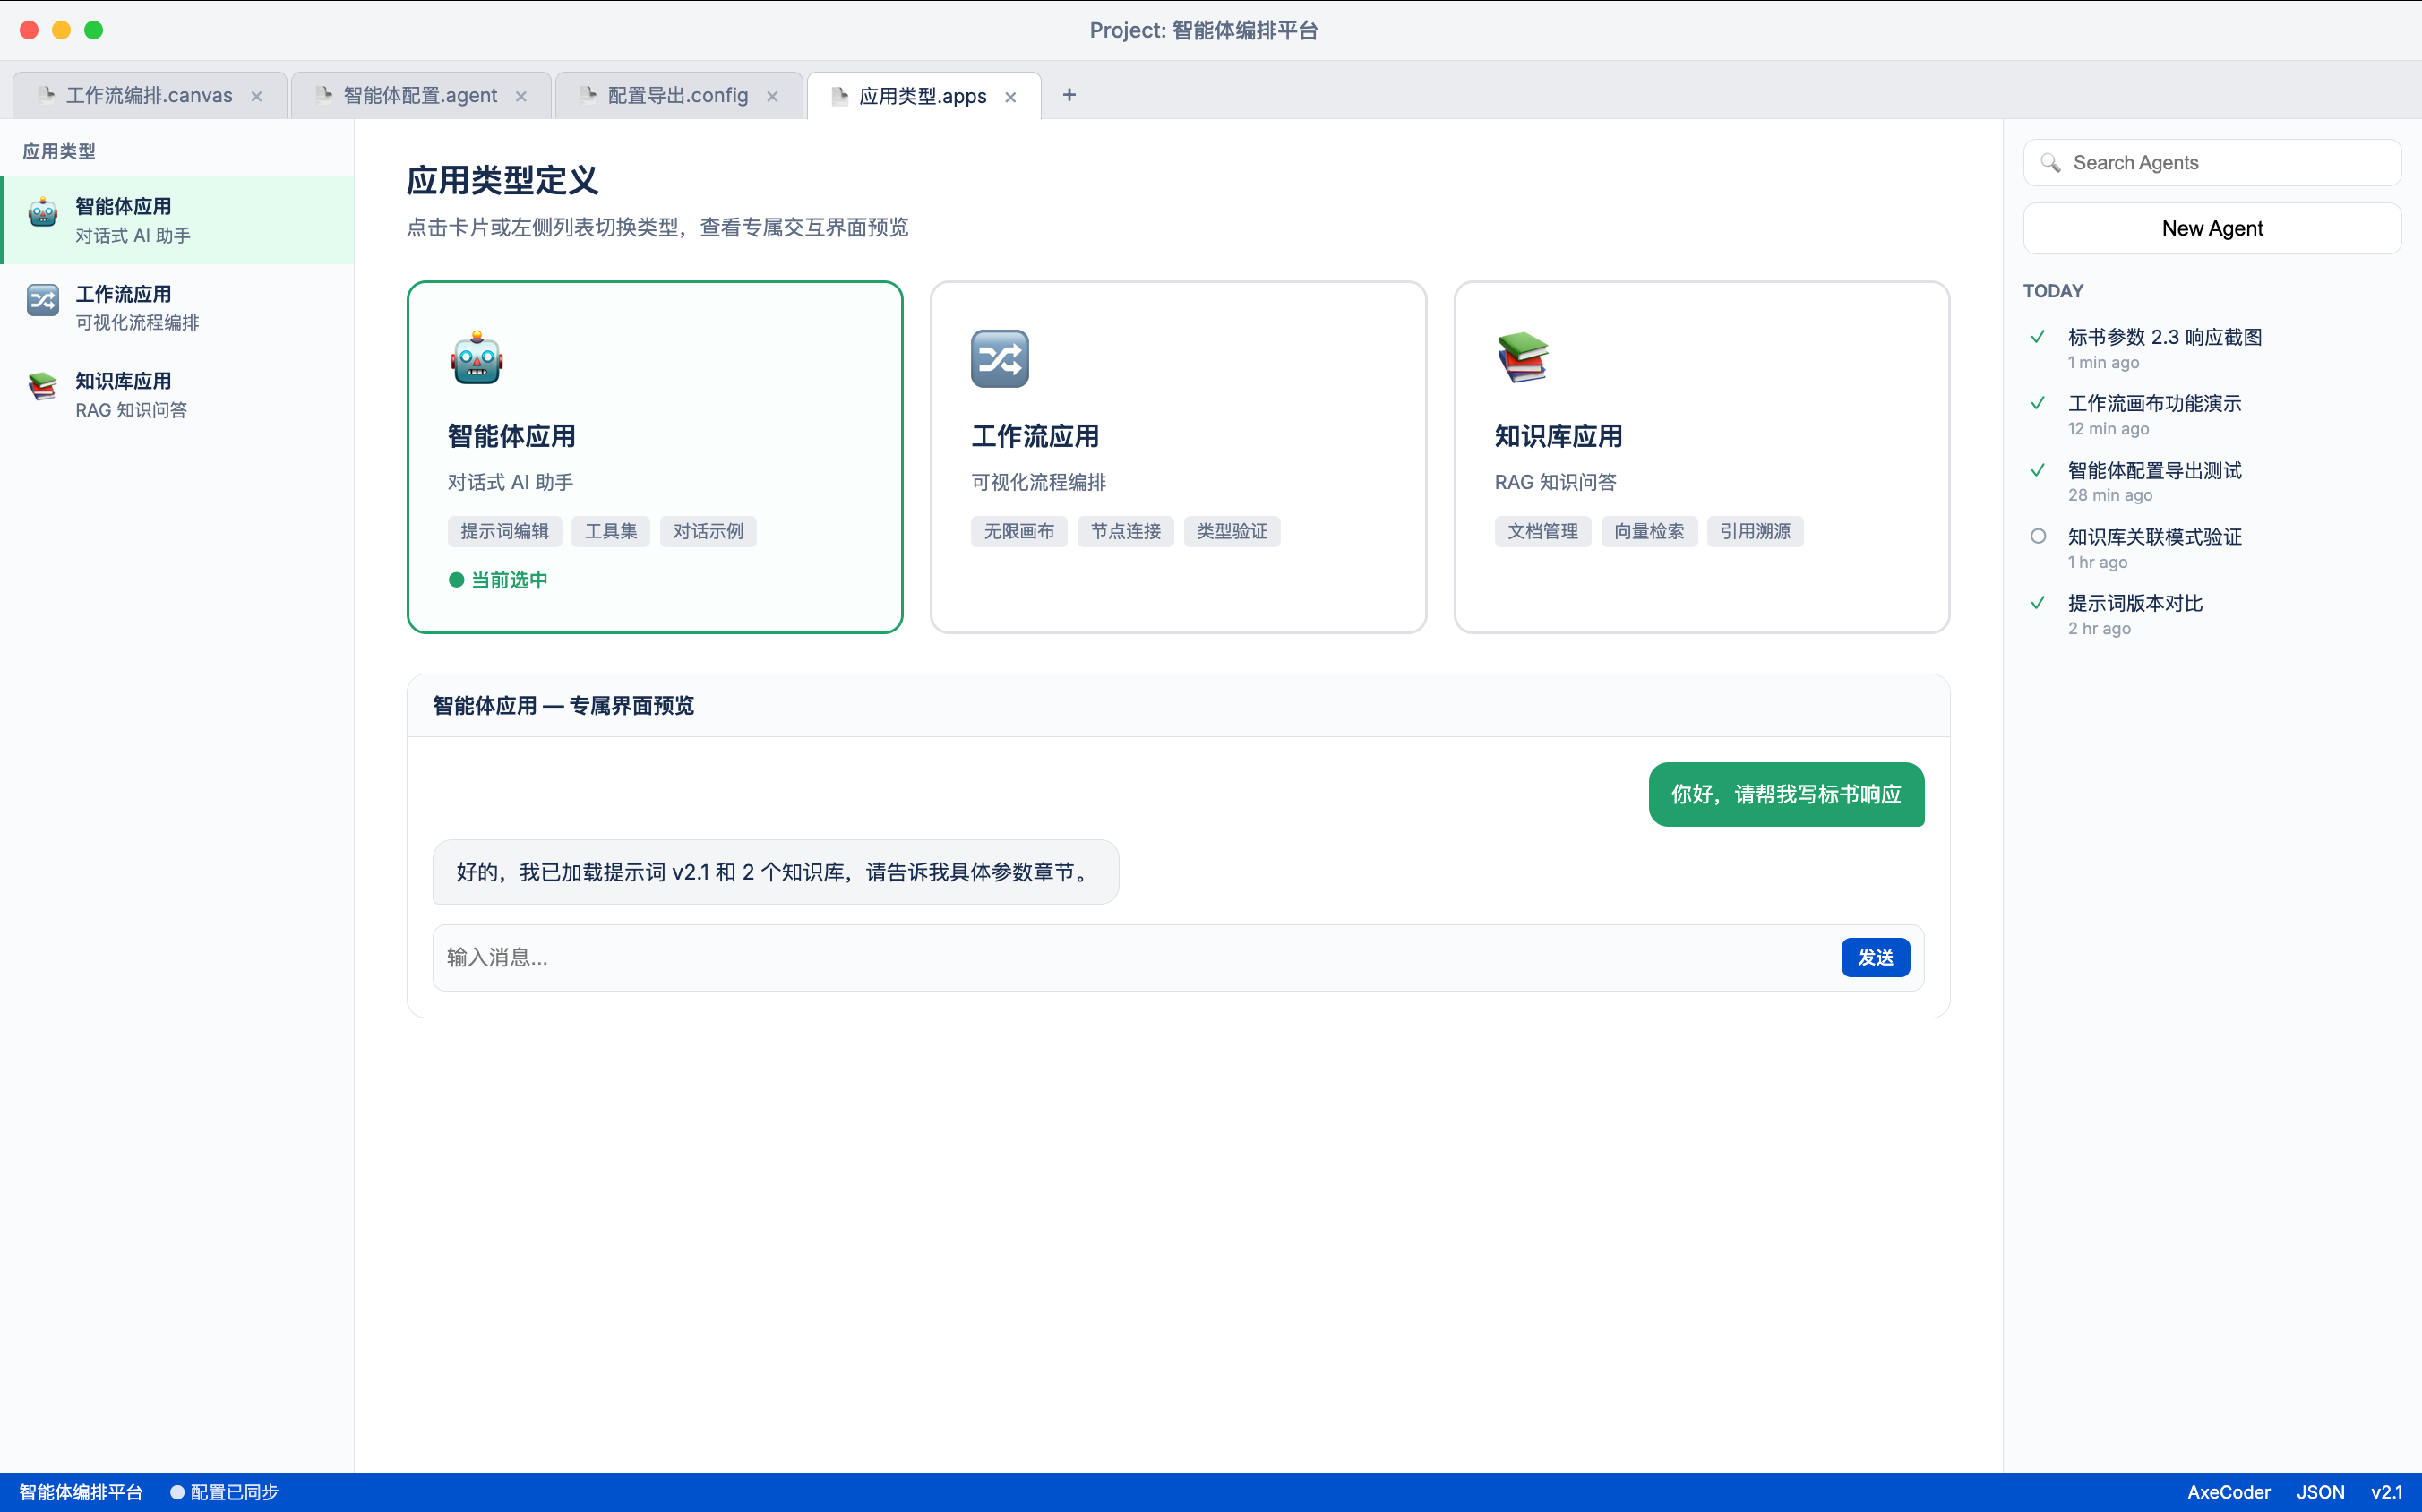Click AxeCoder in the status bar
Screen dimensions: 2422x1512
tap(2228, 1492)
